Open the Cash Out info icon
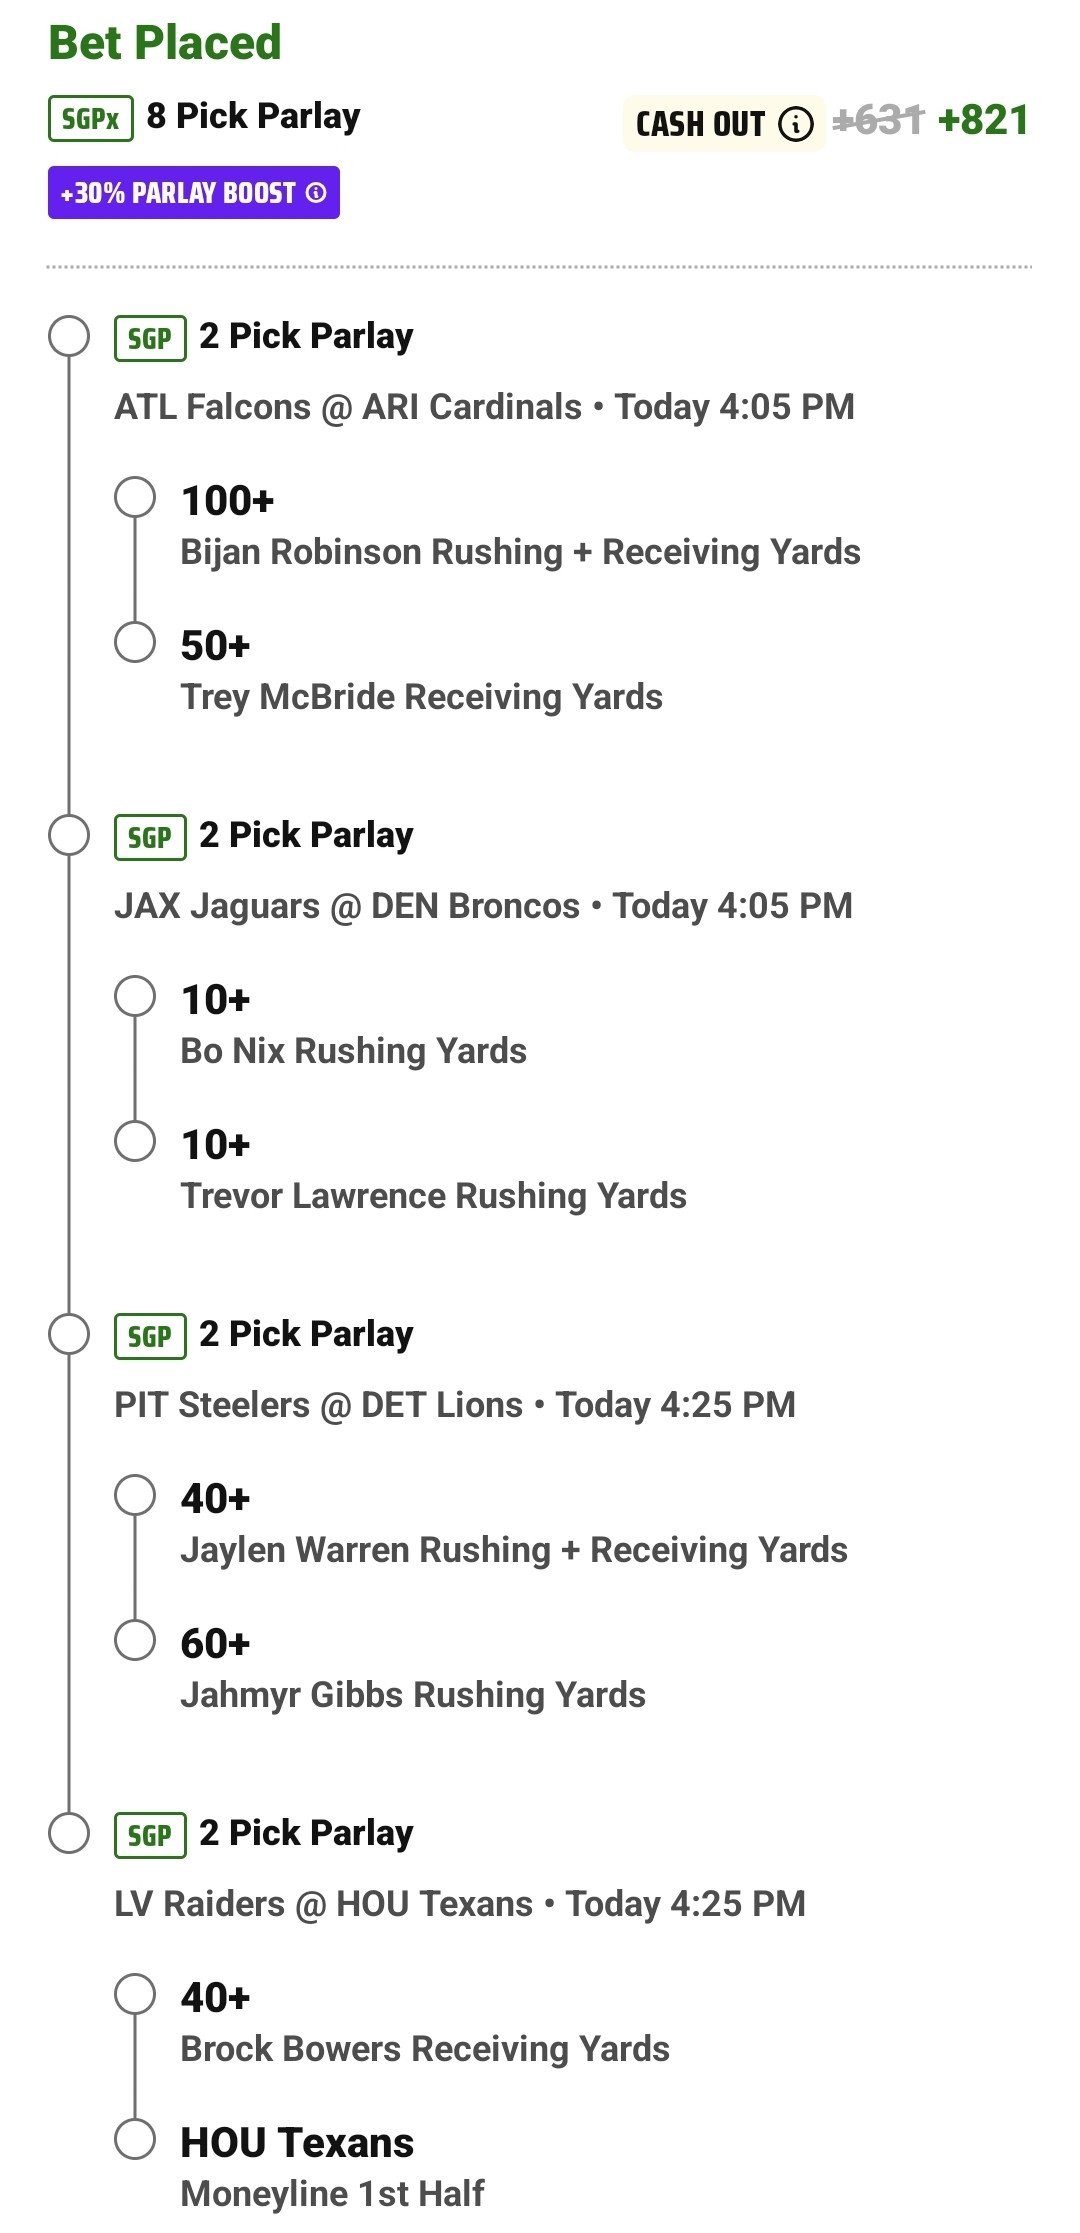Viewport: 1080px width, 2233px height. tap(796, 124)
